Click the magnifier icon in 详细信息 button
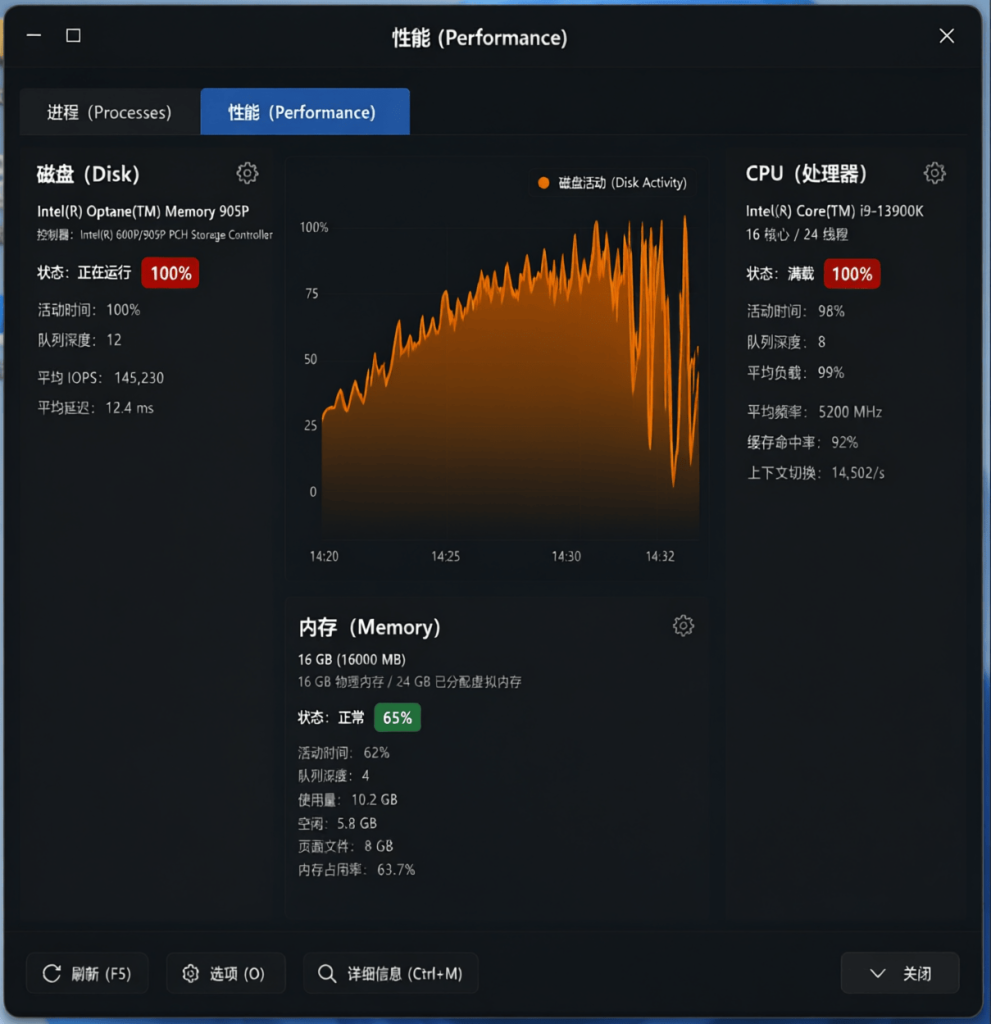 tap(327, 974)
